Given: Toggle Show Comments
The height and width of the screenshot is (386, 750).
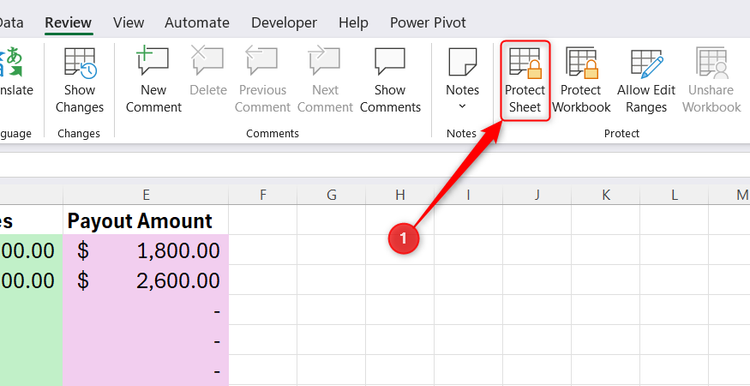Looking at the screenshot, I should (390, 80).
